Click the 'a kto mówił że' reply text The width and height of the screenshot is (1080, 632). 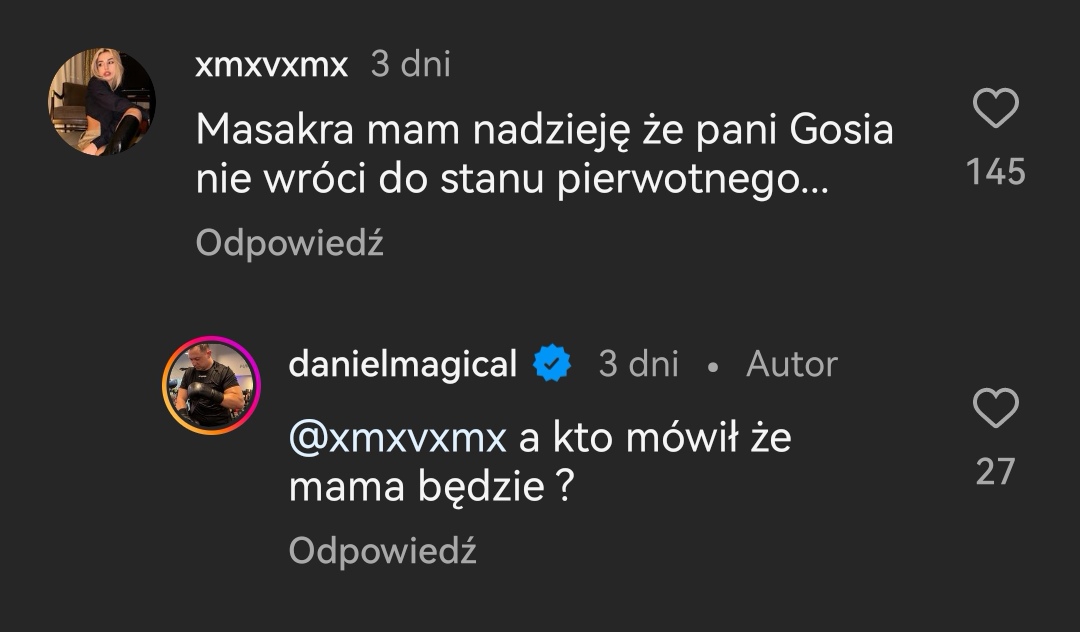tap(655, 438)
